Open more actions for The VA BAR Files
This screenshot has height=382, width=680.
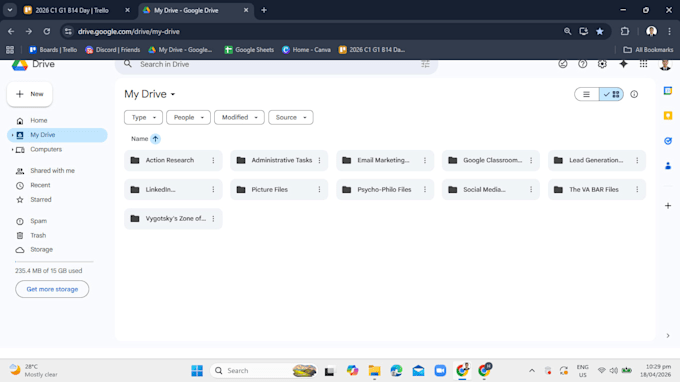tap(637, 189)
